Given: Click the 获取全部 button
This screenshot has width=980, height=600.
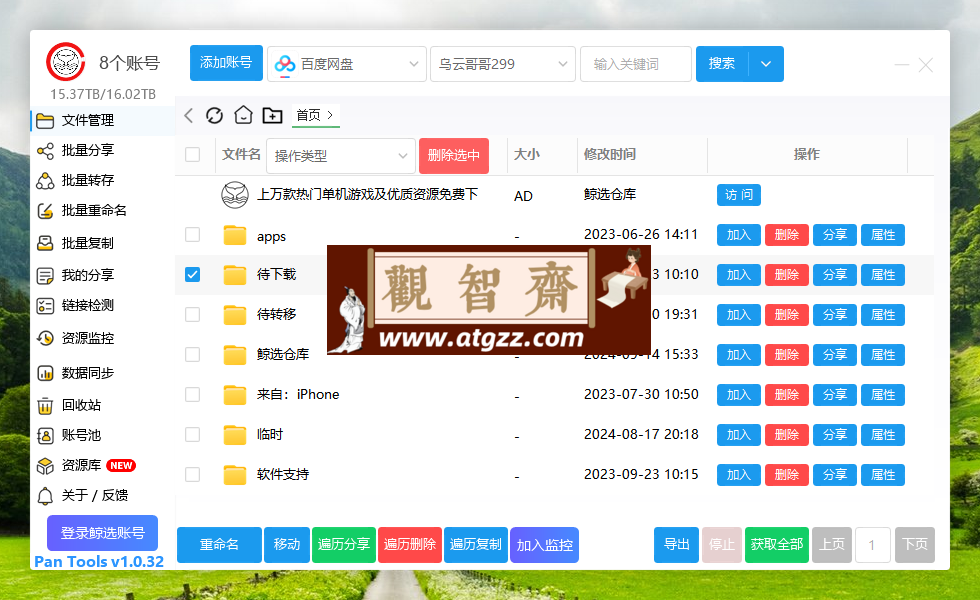Looking at the screenshot, I should pos(777,545).
